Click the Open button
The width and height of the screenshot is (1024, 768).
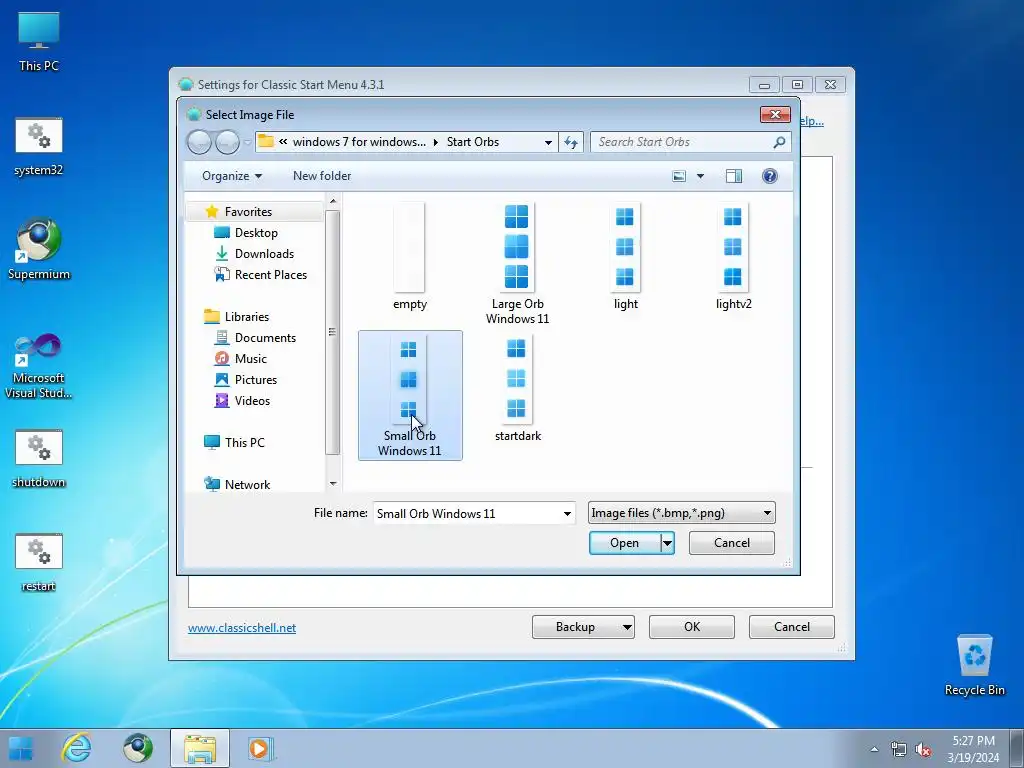click(624, 543)
